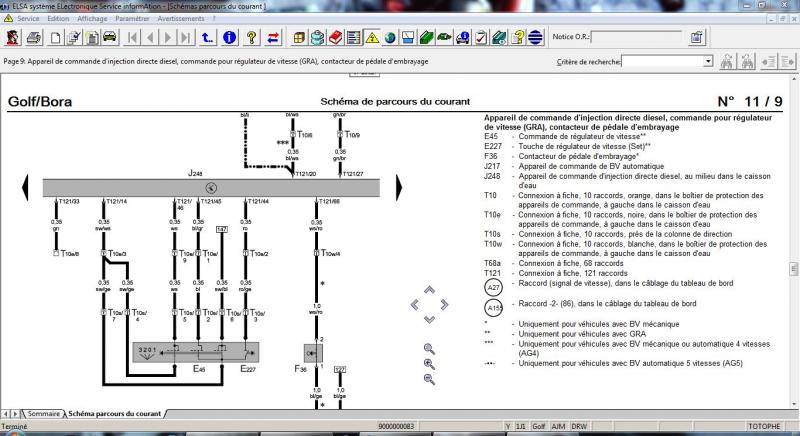
Task: Click the blue return-up arrow icon
Action: click(207, 37)
